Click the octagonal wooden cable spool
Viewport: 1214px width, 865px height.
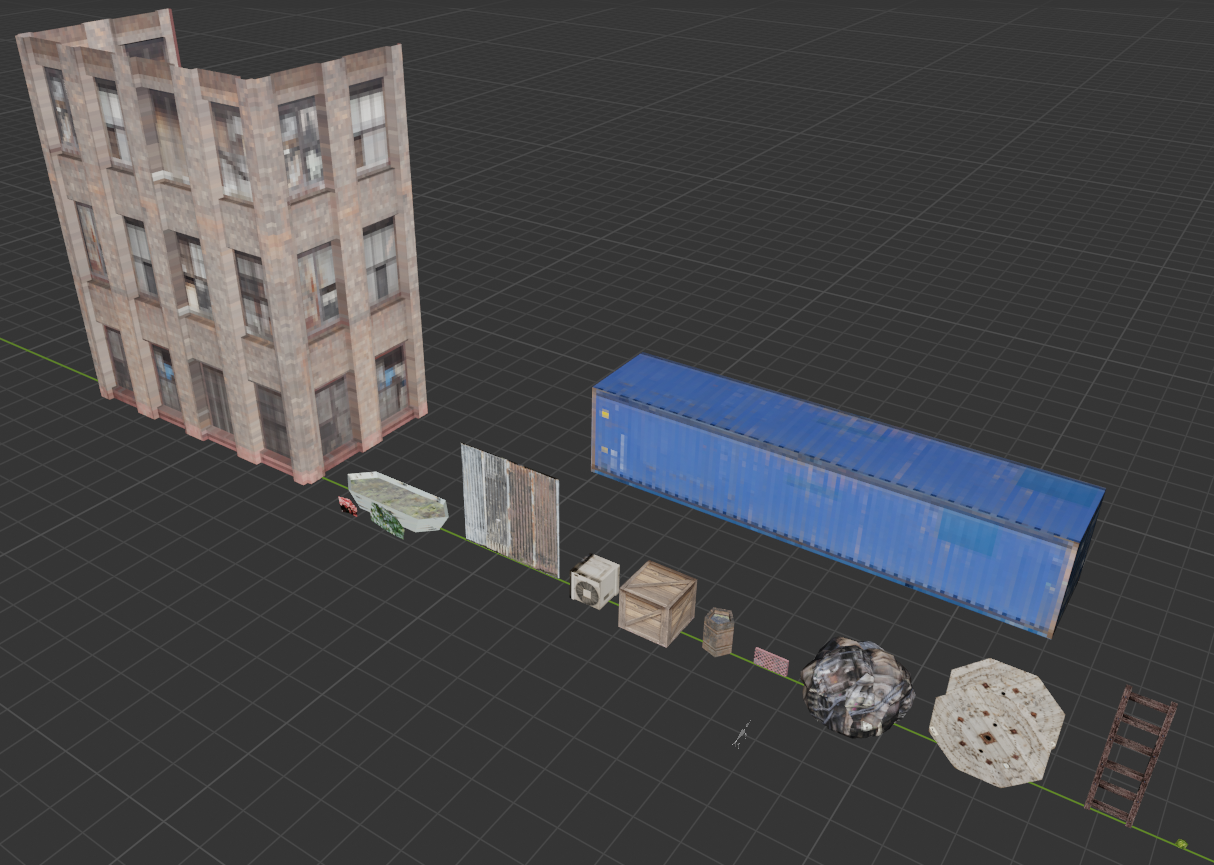click(996, 722)
